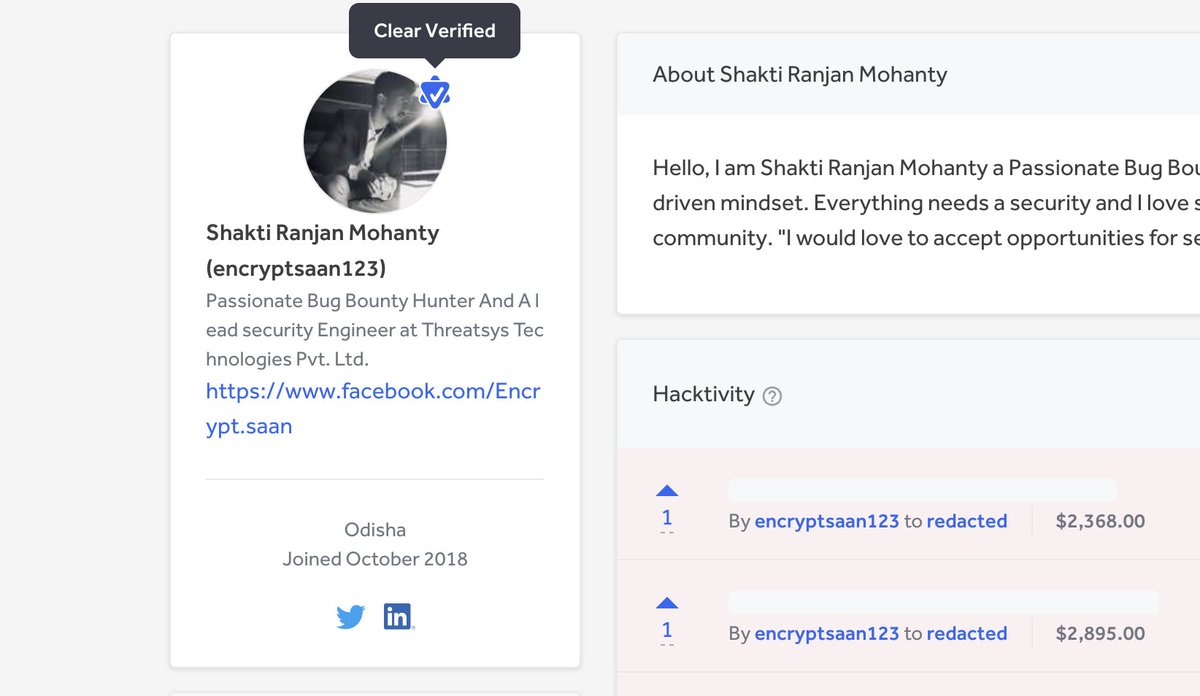Click the Clear Verified button

coord(433,30)
